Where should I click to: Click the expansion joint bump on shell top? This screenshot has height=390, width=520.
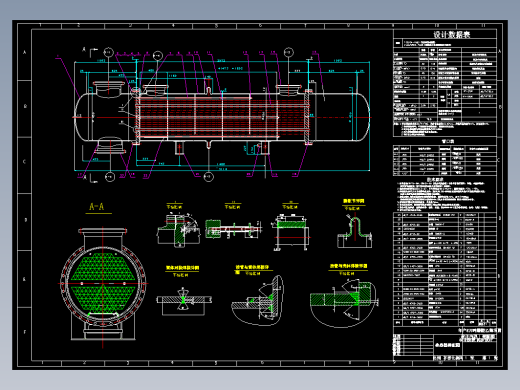pos(208,90)
